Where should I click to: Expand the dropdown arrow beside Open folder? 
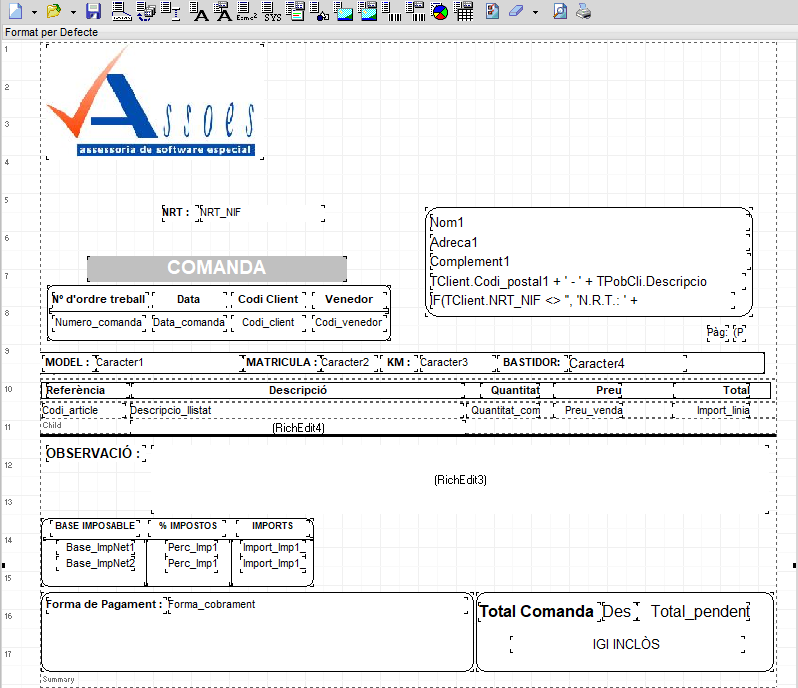(x=73, y=12)
